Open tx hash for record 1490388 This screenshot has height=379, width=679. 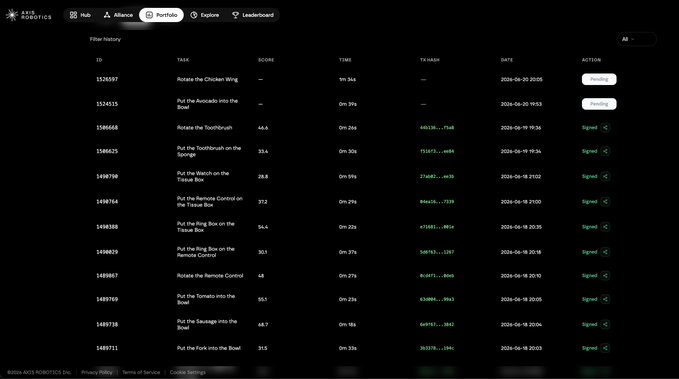(437, 227)
